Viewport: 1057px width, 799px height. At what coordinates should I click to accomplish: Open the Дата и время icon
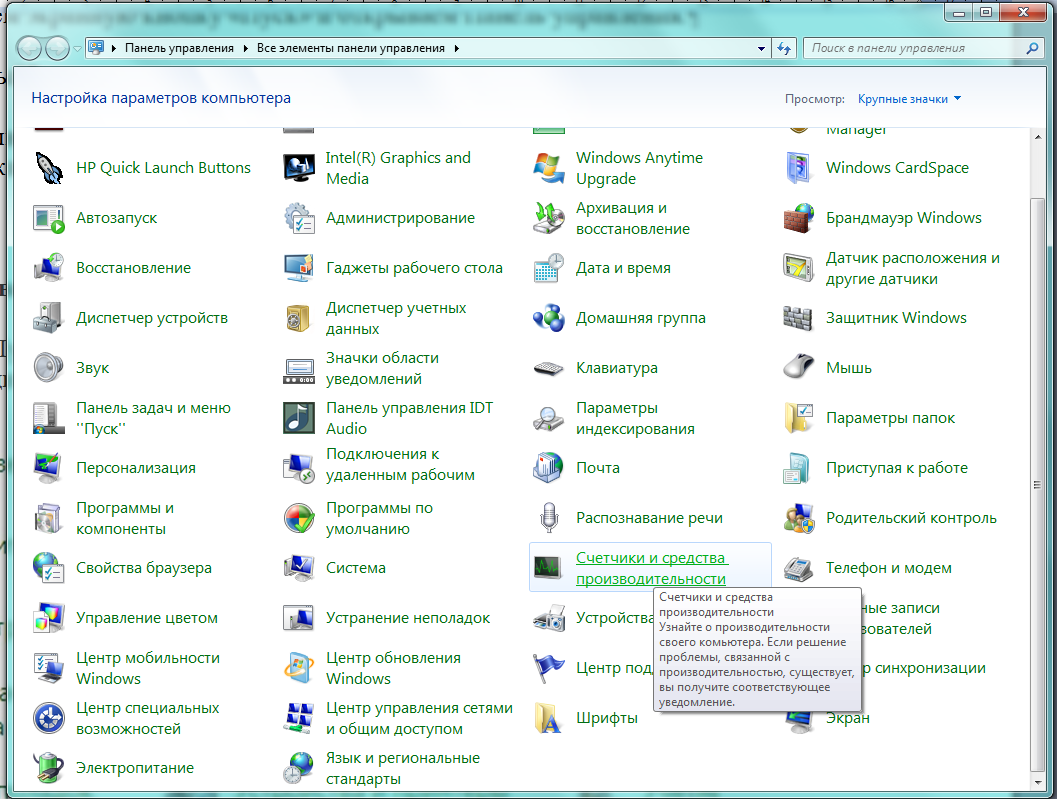(548, 268)
